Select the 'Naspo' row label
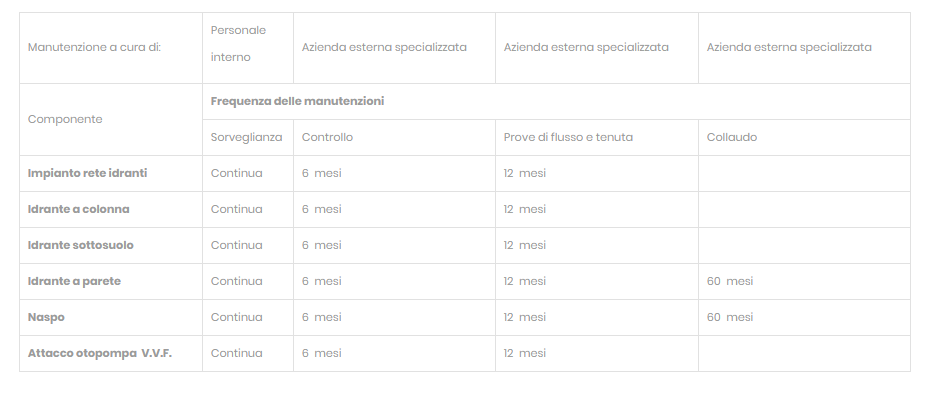 point(46,317)
